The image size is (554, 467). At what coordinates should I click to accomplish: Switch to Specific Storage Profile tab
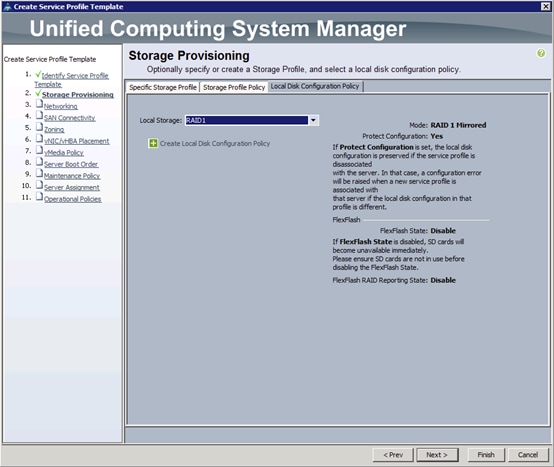click(x=163, y=87)
